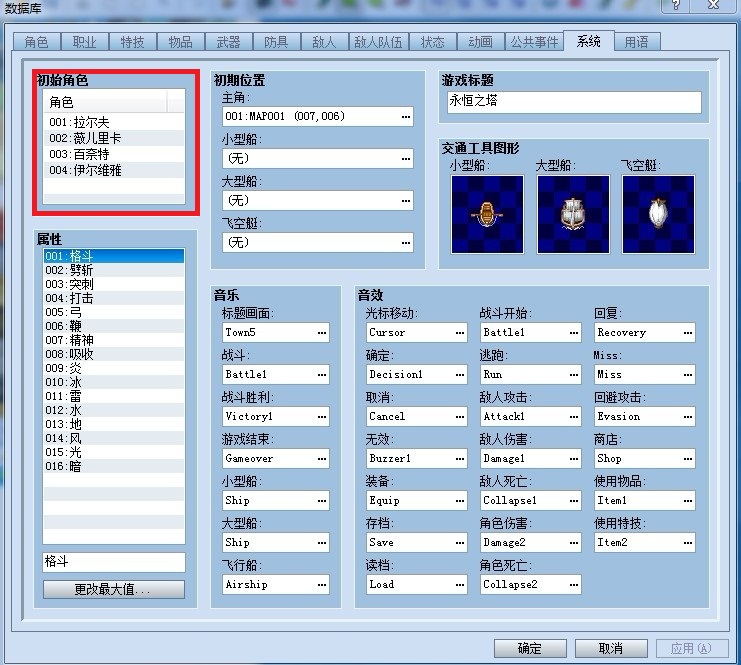Open the 敌人队伍 tab
741x665 pixels.
pyautogui.click(x=379, y=42)
